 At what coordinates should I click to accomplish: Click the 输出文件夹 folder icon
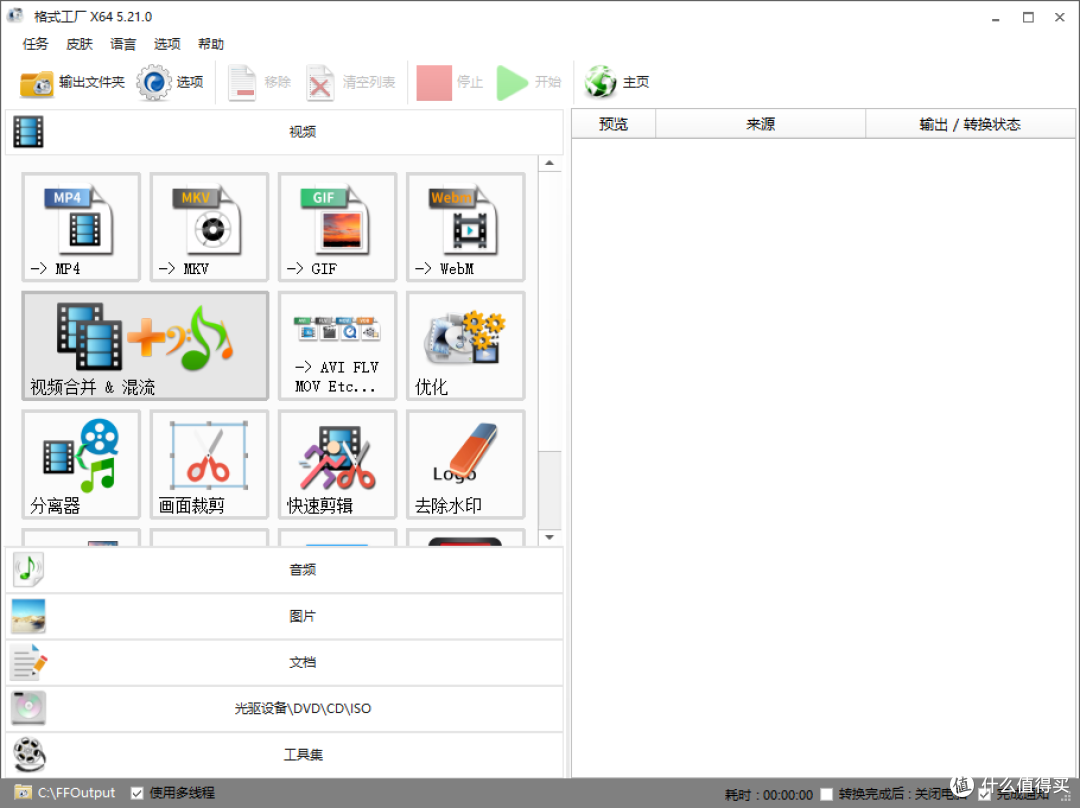point(37,83)
